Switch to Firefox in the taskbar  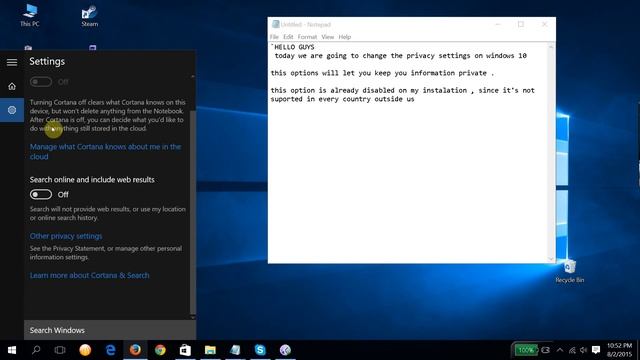(x=135, y=350)
